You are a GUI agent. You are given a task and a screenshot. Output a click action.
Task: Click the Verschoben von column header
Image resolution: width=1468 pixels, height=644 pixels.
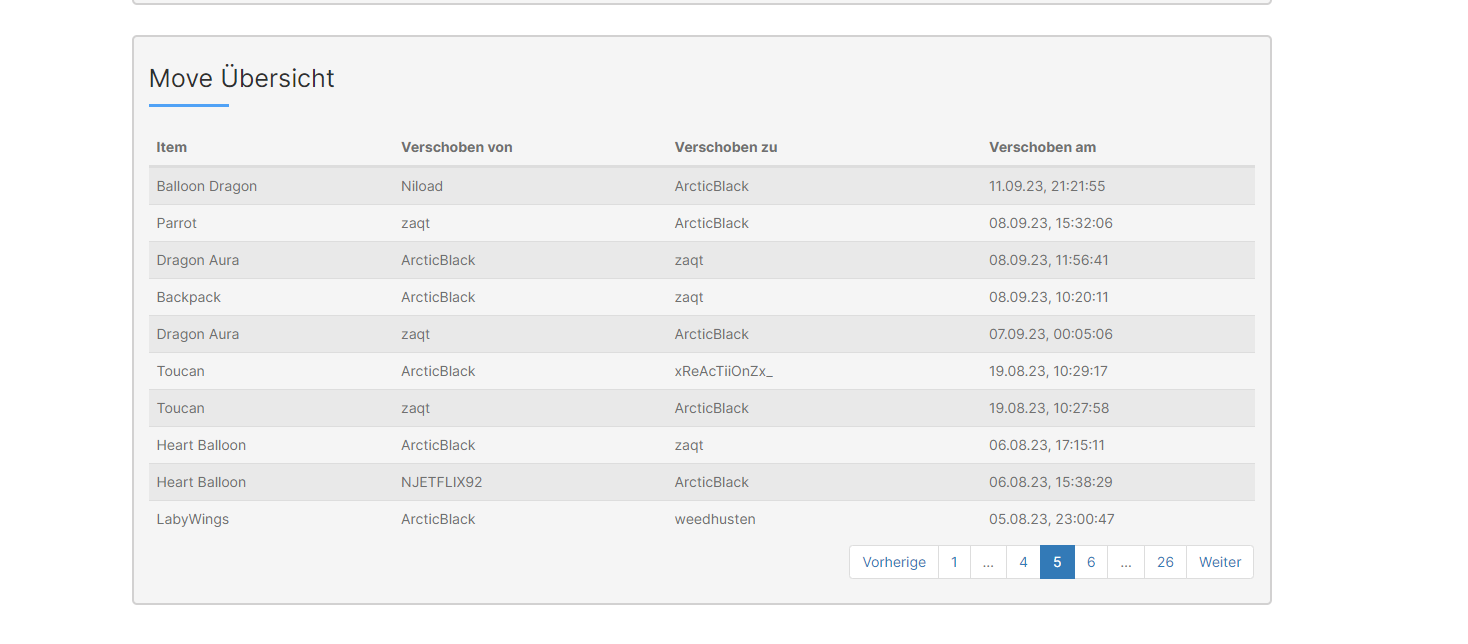(x=457, y=147)
